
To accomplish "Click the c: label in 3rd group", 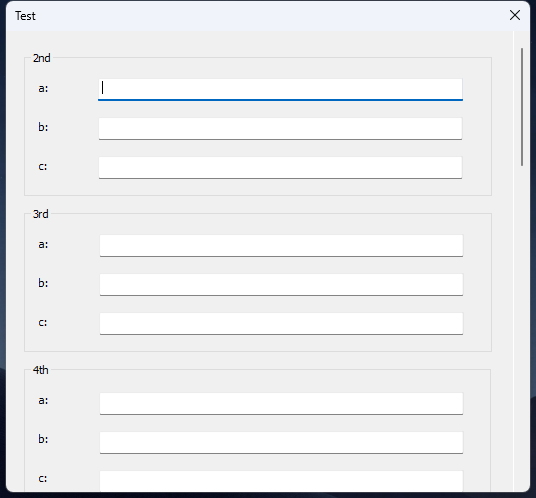I will [43, 322].
